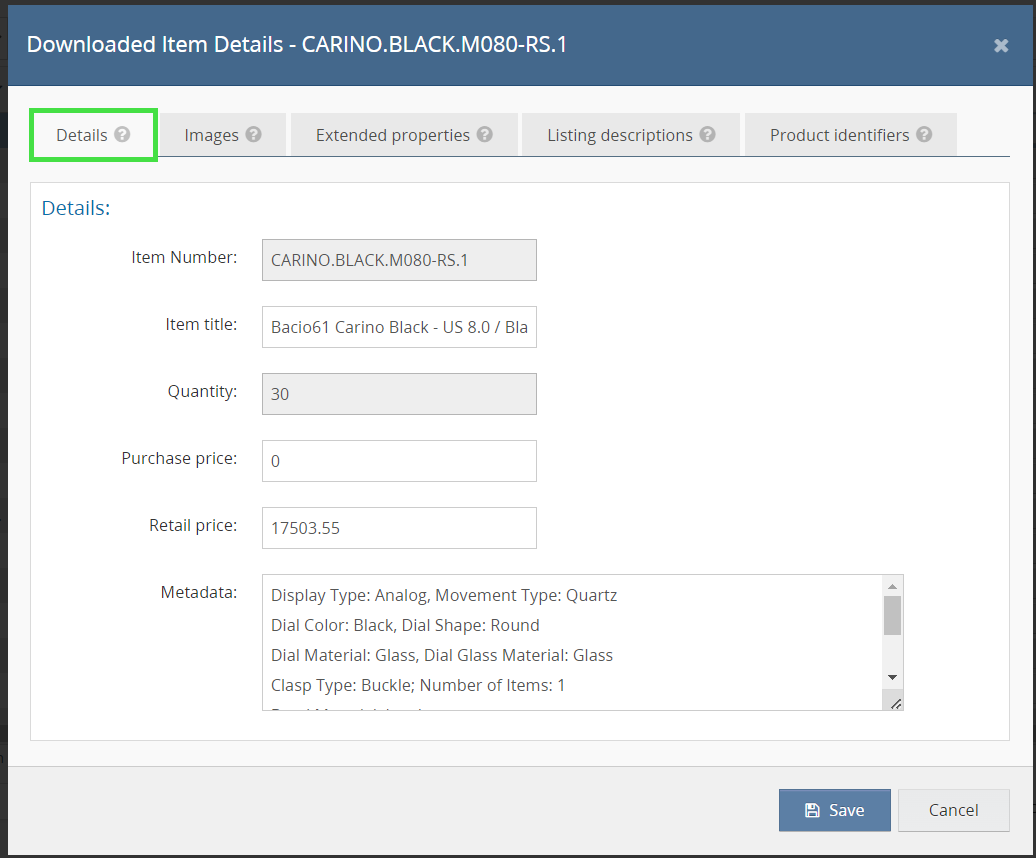Click the Retail price field
This screenshot has width=1036, height=858.
pos(399,528)
